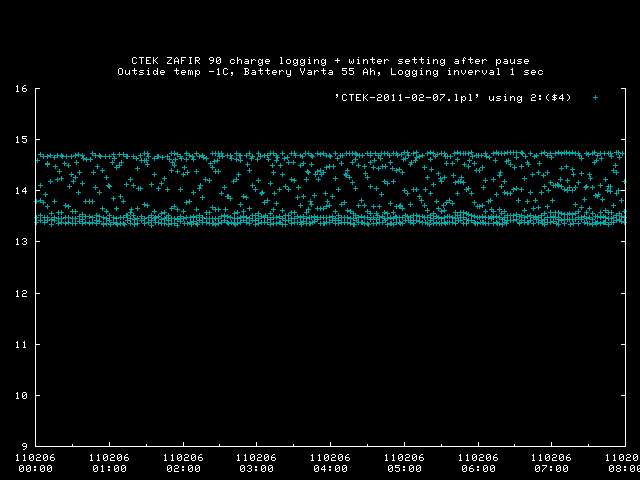Click the y-axis label 14
Viewport: 640px width, 480px height.
20,191
